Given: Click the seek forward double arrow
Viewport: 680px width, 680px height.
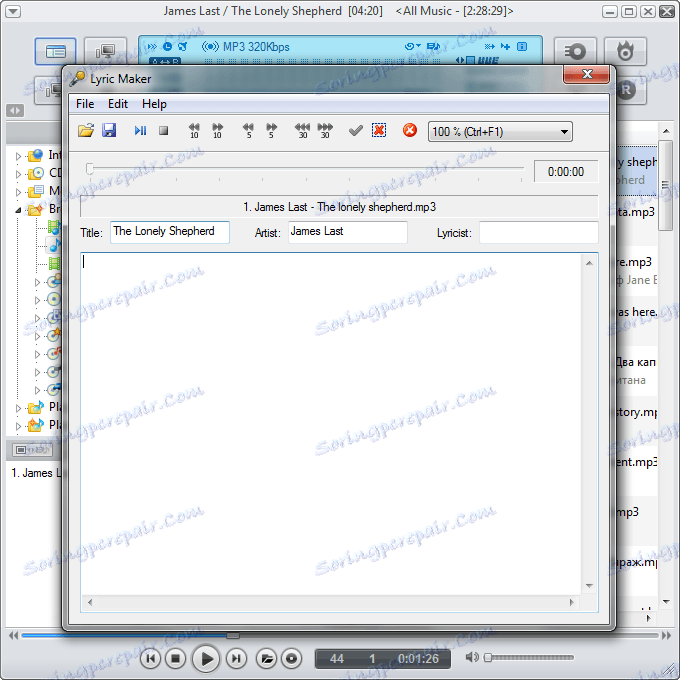Looking at the screenshot, I should (666, 636).
